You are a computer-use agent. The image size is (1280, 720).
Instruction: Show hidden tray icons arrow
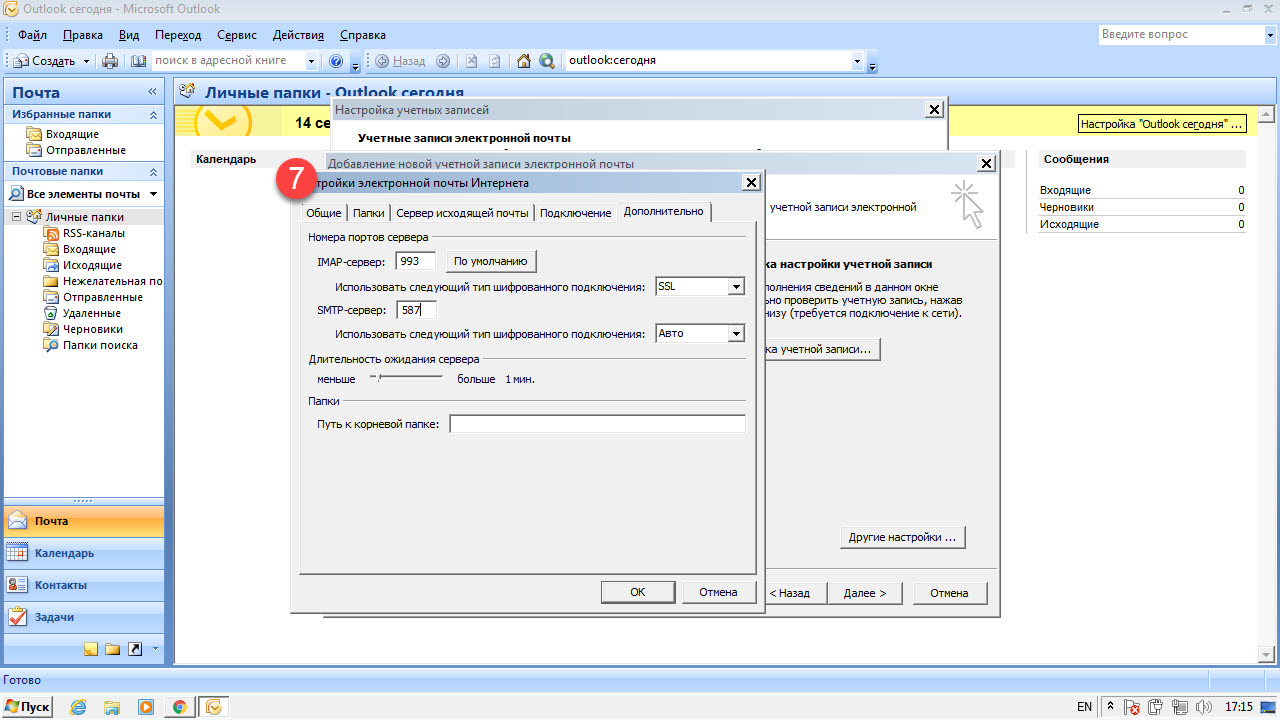point(1110,706)
